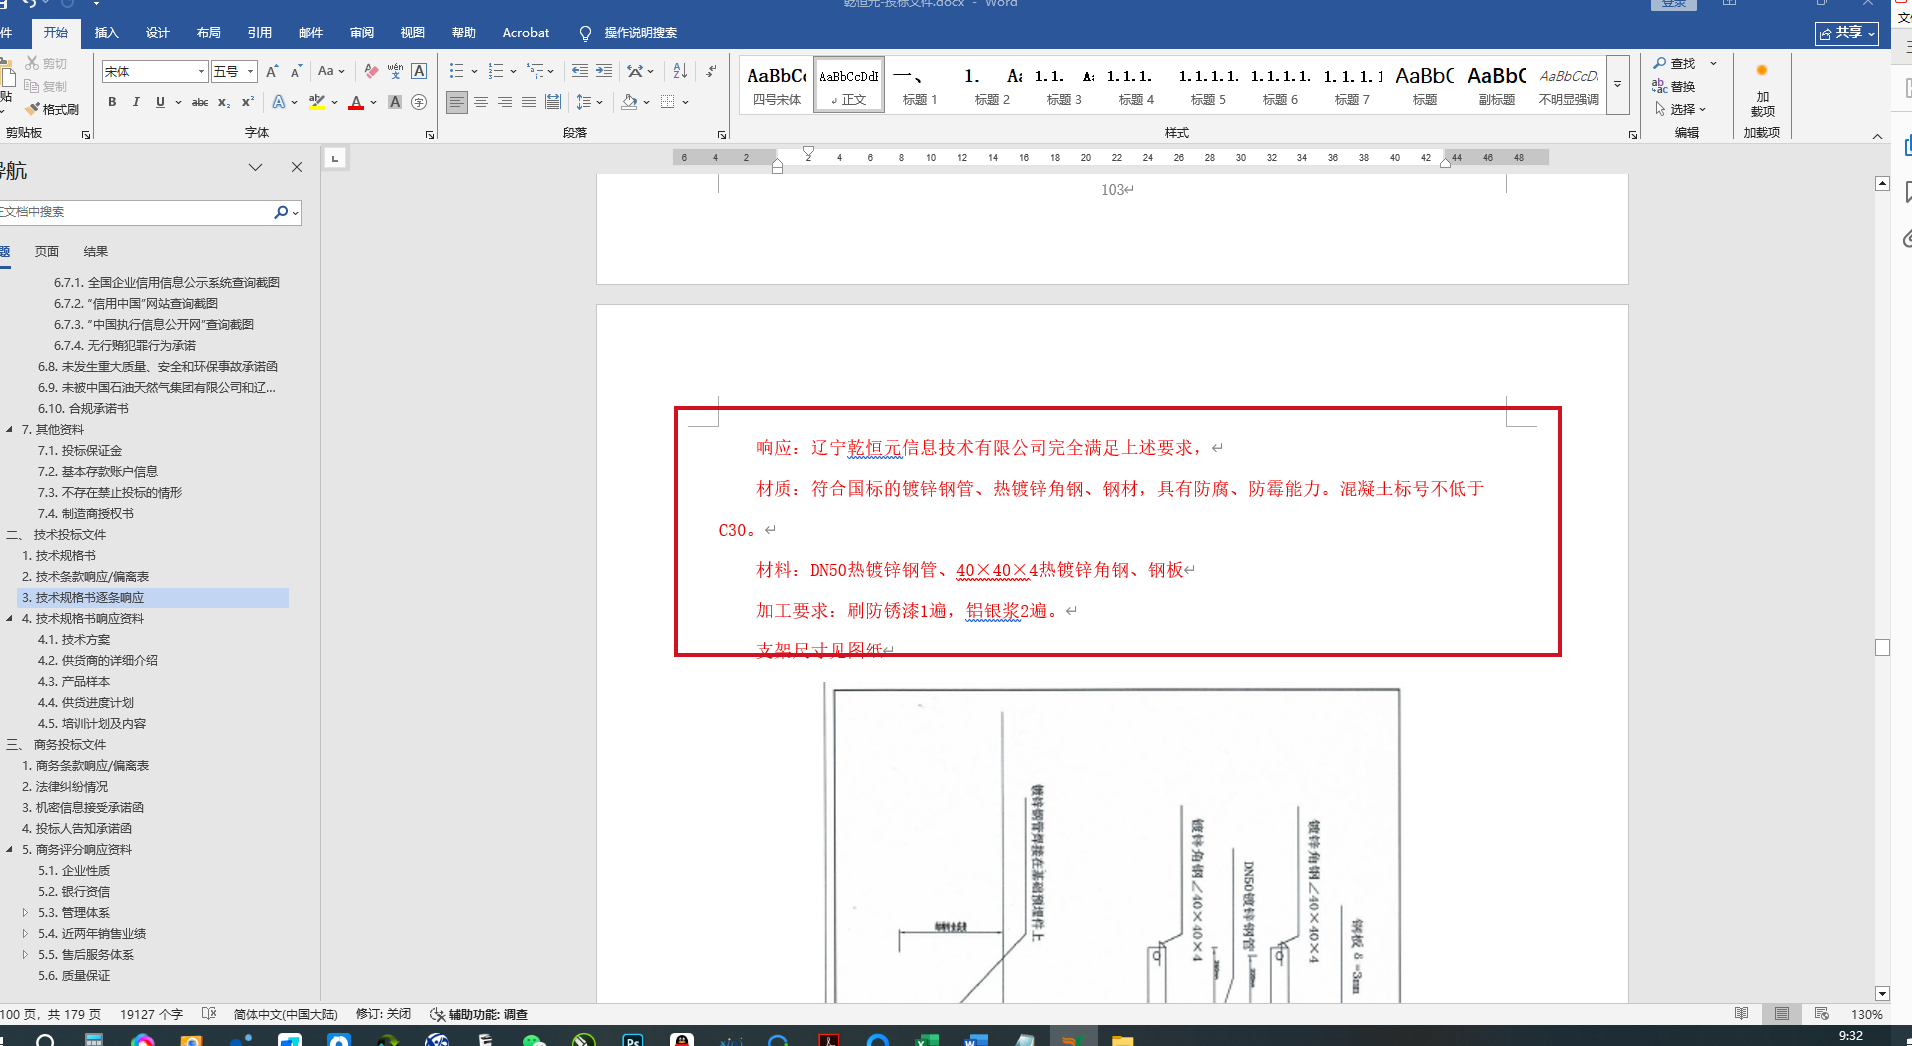
Task: Sort the selected paragraphs A to Z
Action: click(x=680, y=72)
